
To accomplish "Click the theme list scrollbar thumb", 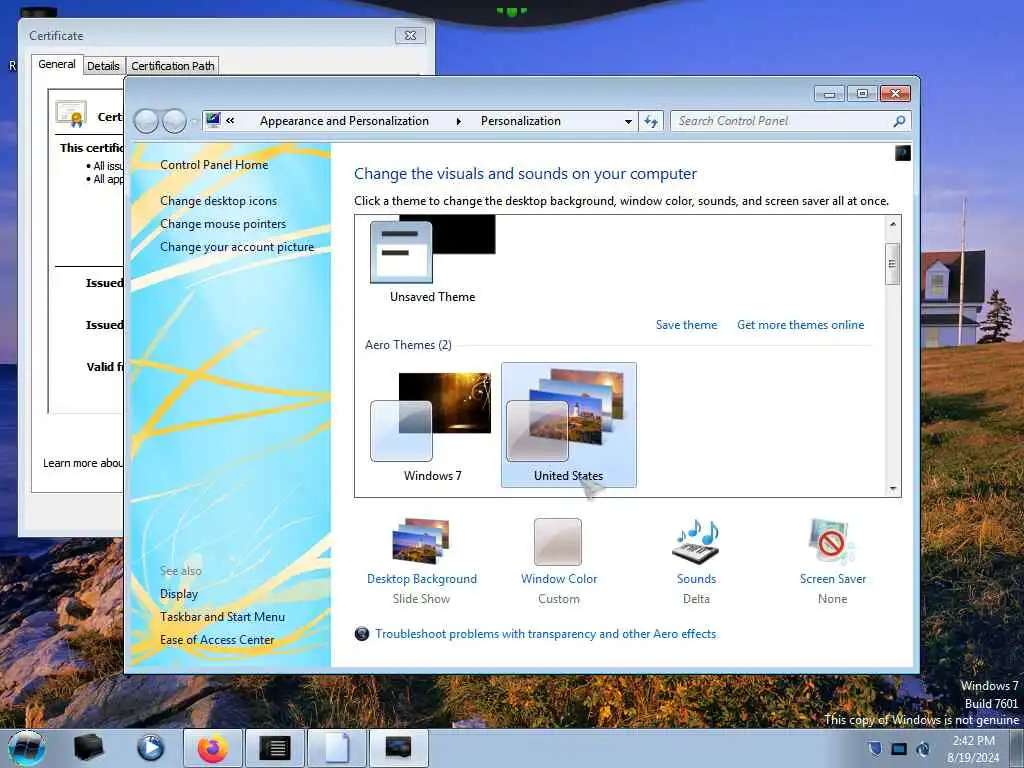I will tap(893, 264).
